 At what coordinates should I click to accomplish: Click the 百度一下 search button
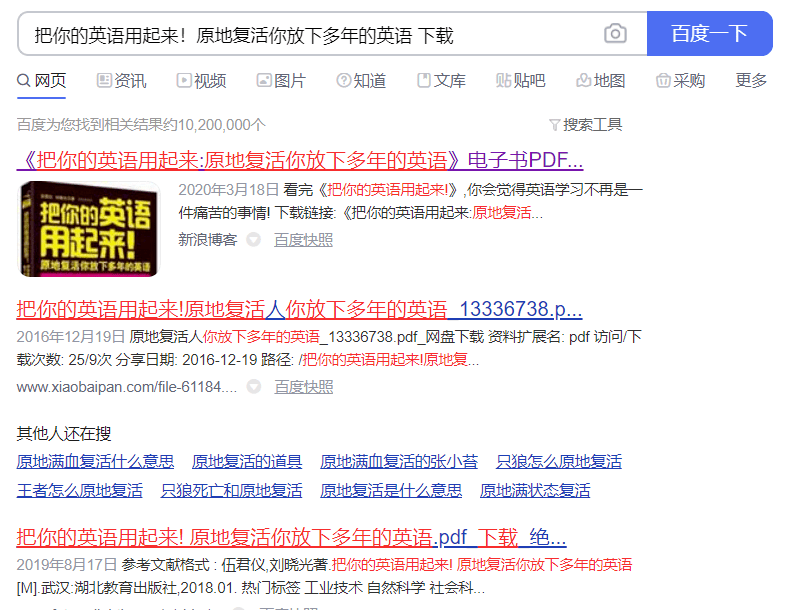[709, 34]
